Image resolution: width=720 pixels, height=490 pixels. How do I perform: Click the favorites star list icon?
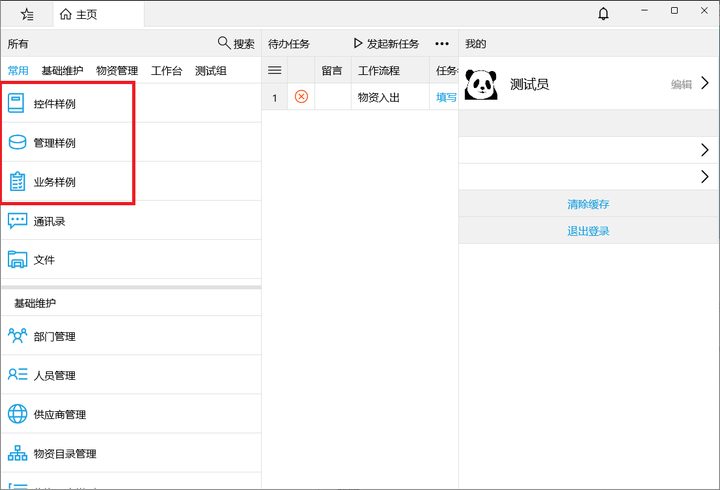(27, 14)
